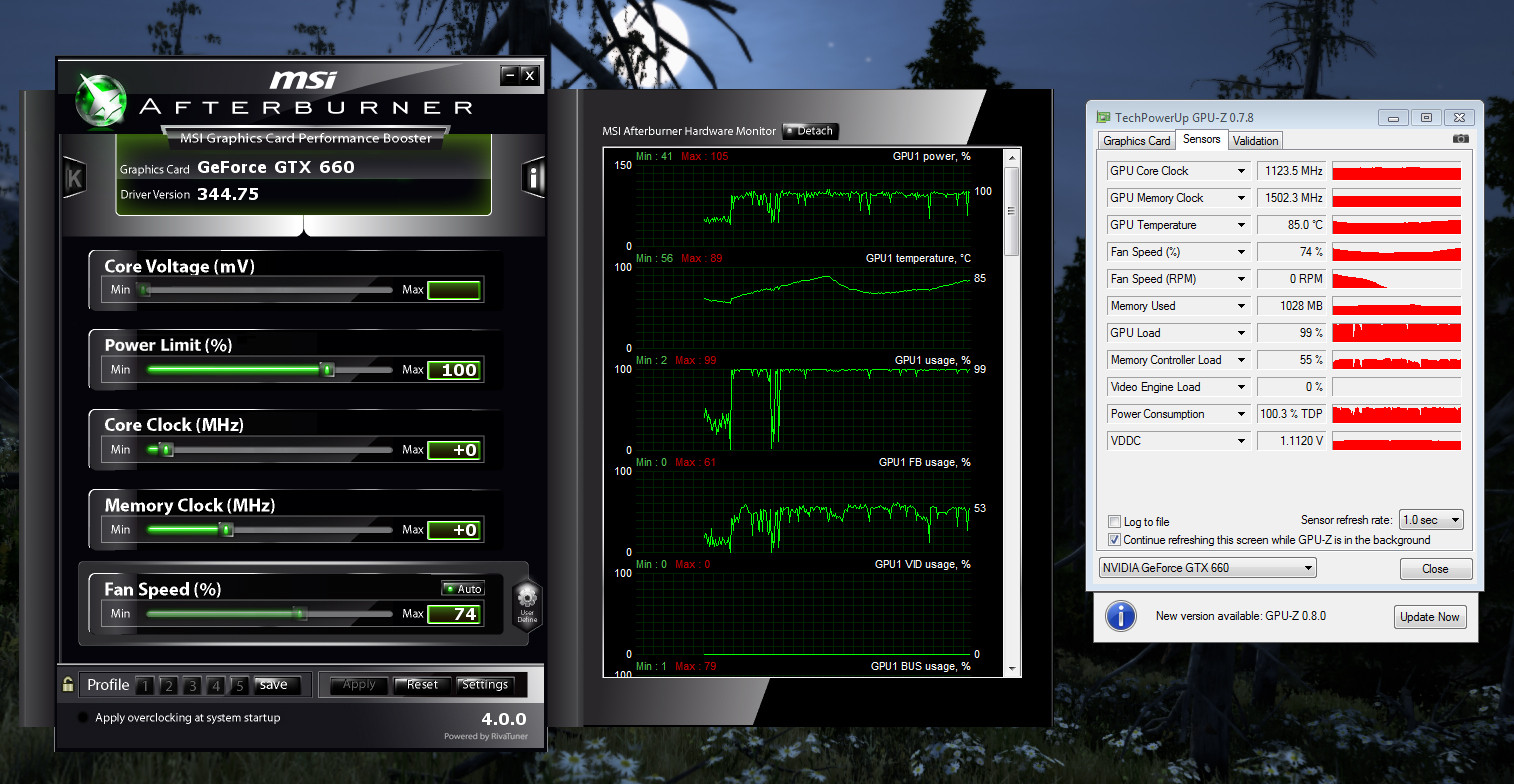Click the GPU-Z title bar app icon
1514x784 pixels.
pos(1103,117)
